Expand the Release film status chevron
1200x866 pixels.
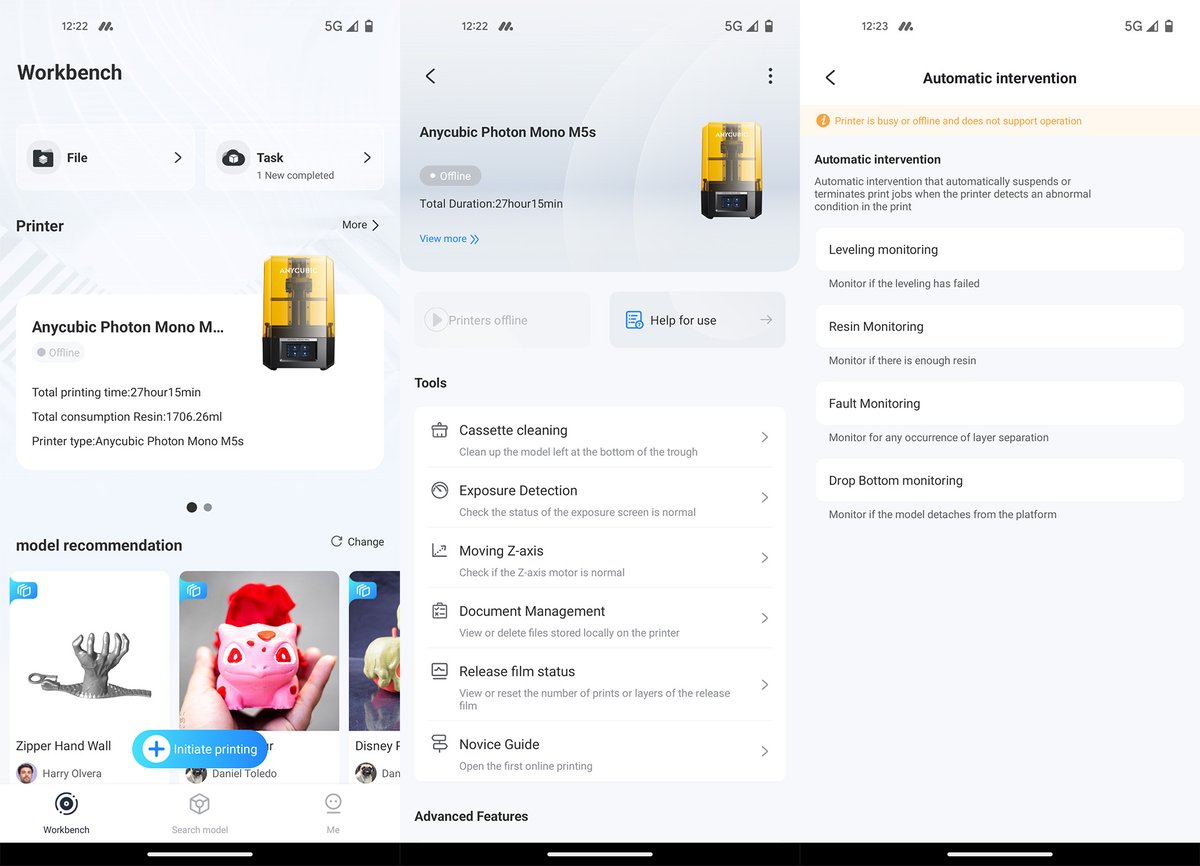765,684
